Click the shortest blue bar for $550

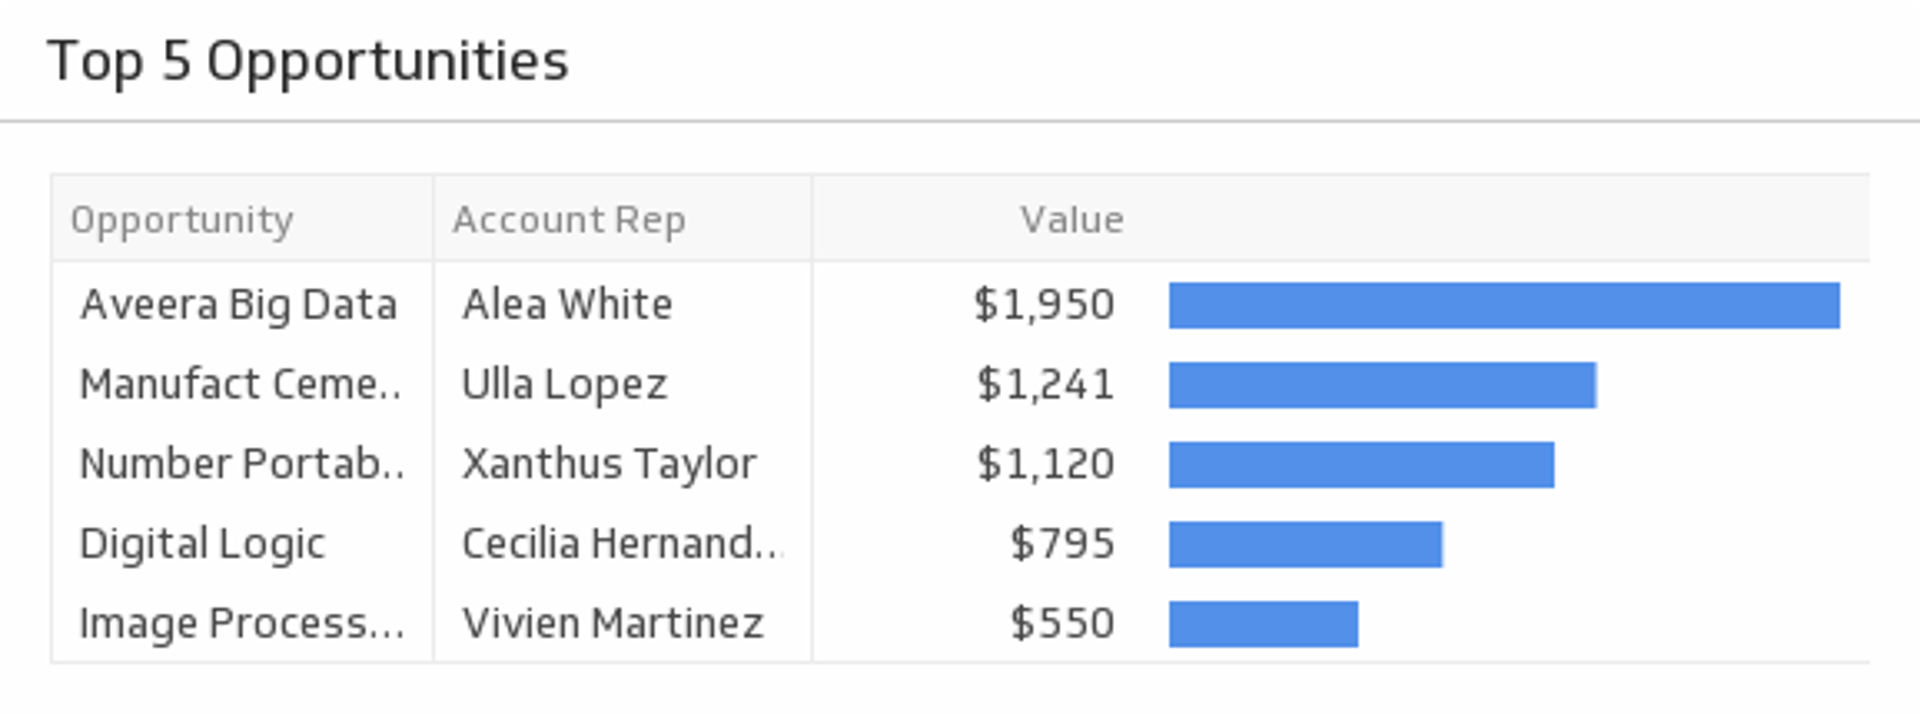(1263, 624)
